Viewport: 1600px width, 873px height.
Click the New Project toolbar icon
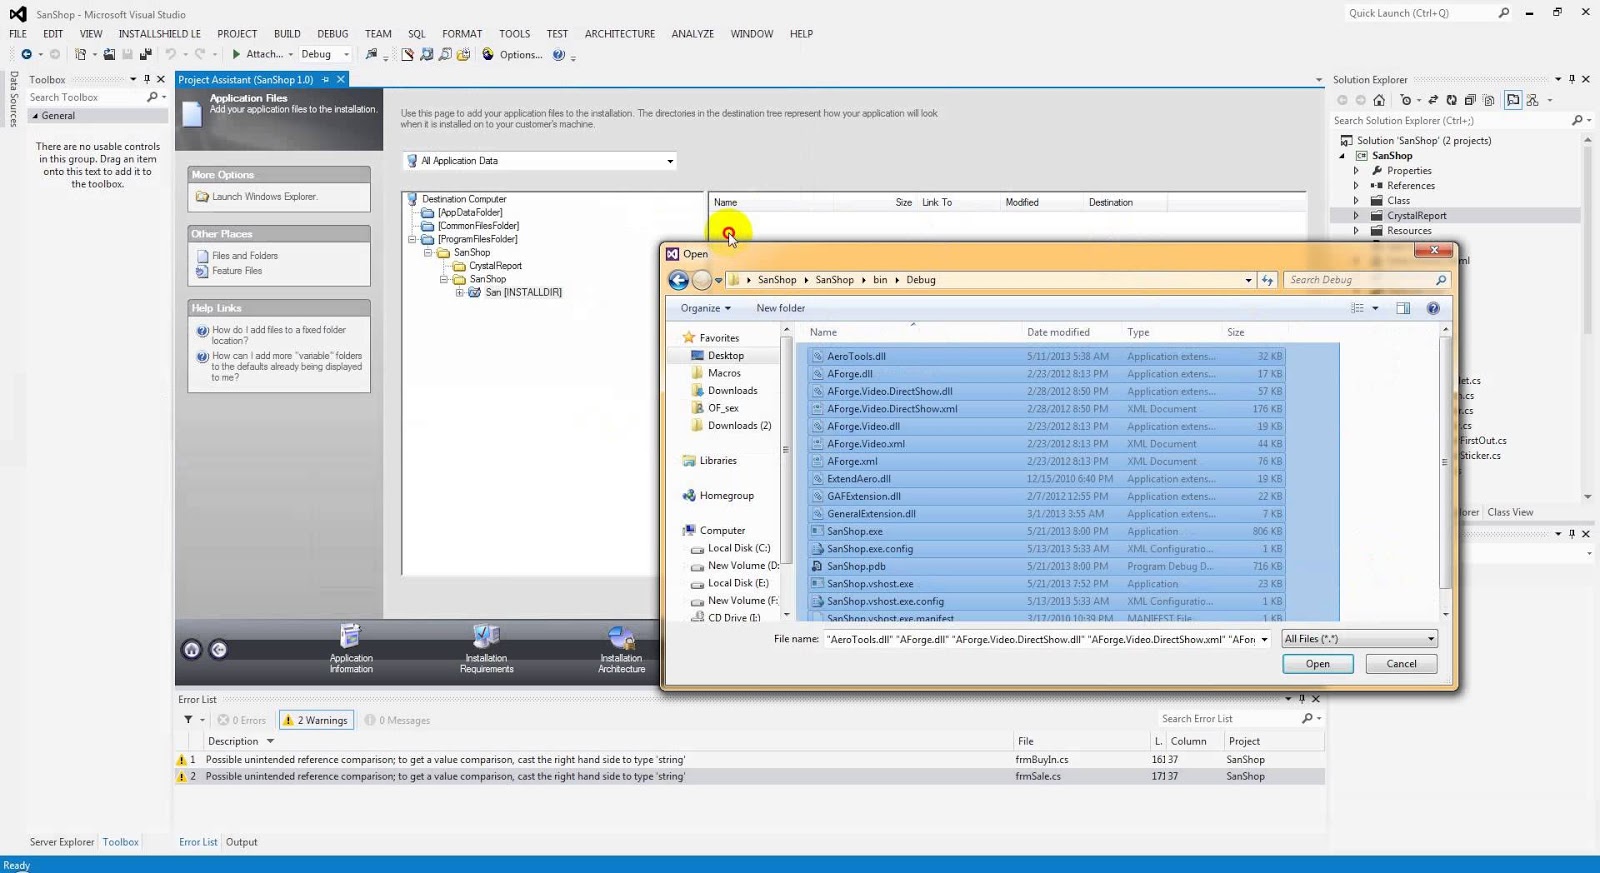[x=80, y=54]
